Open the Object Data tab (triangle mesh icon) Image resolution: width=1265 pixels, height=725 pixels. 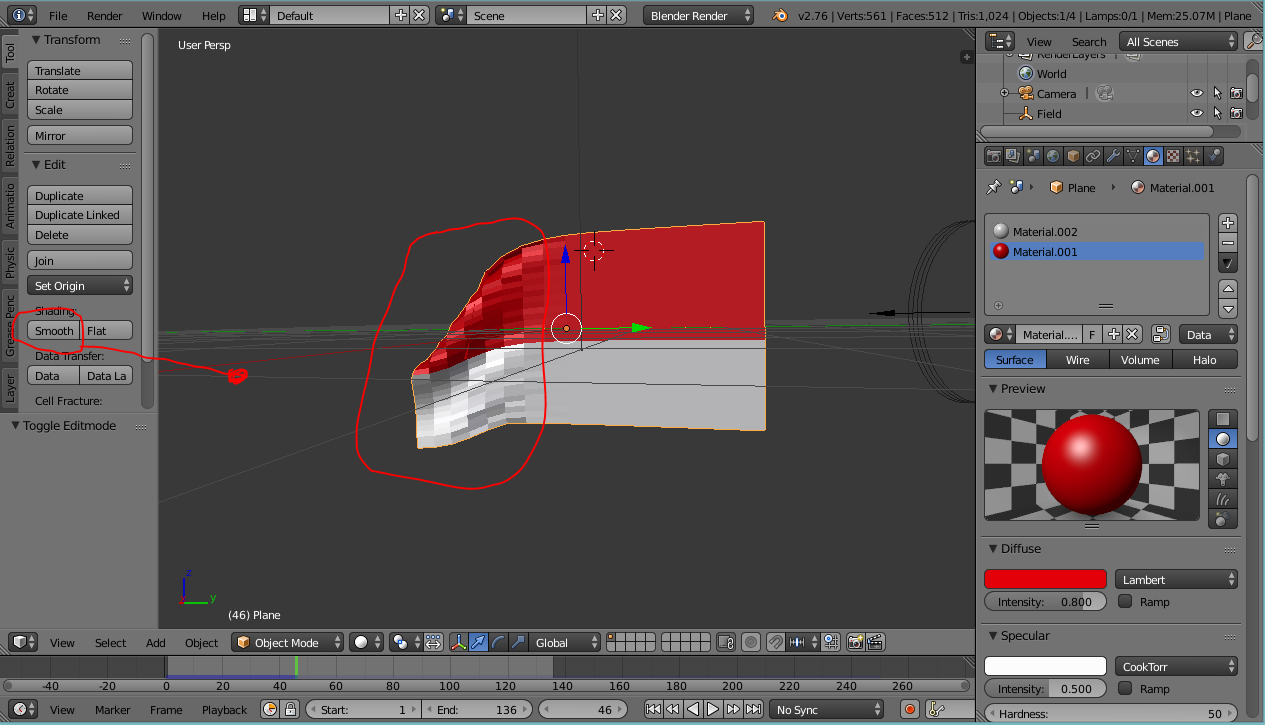pos(1133,156)
